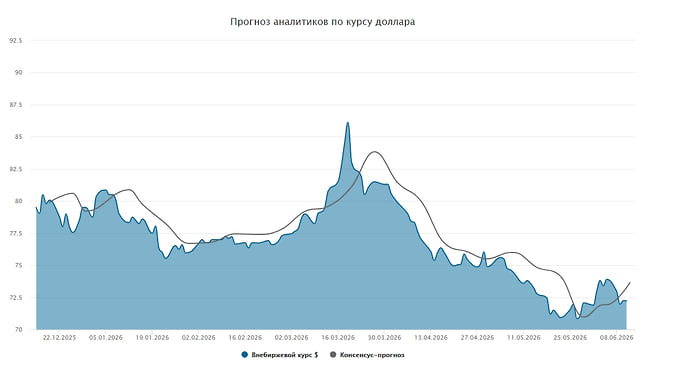Click the dollar rate peak above 85

(x=348, y=123)
